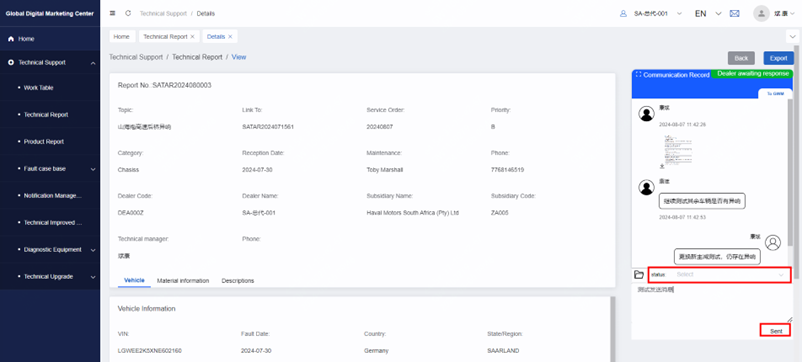Viewport: 802px width, 362px height.
Task: Expand the Diagnostic Equipment submenu
Action: [x=93, y=250]
